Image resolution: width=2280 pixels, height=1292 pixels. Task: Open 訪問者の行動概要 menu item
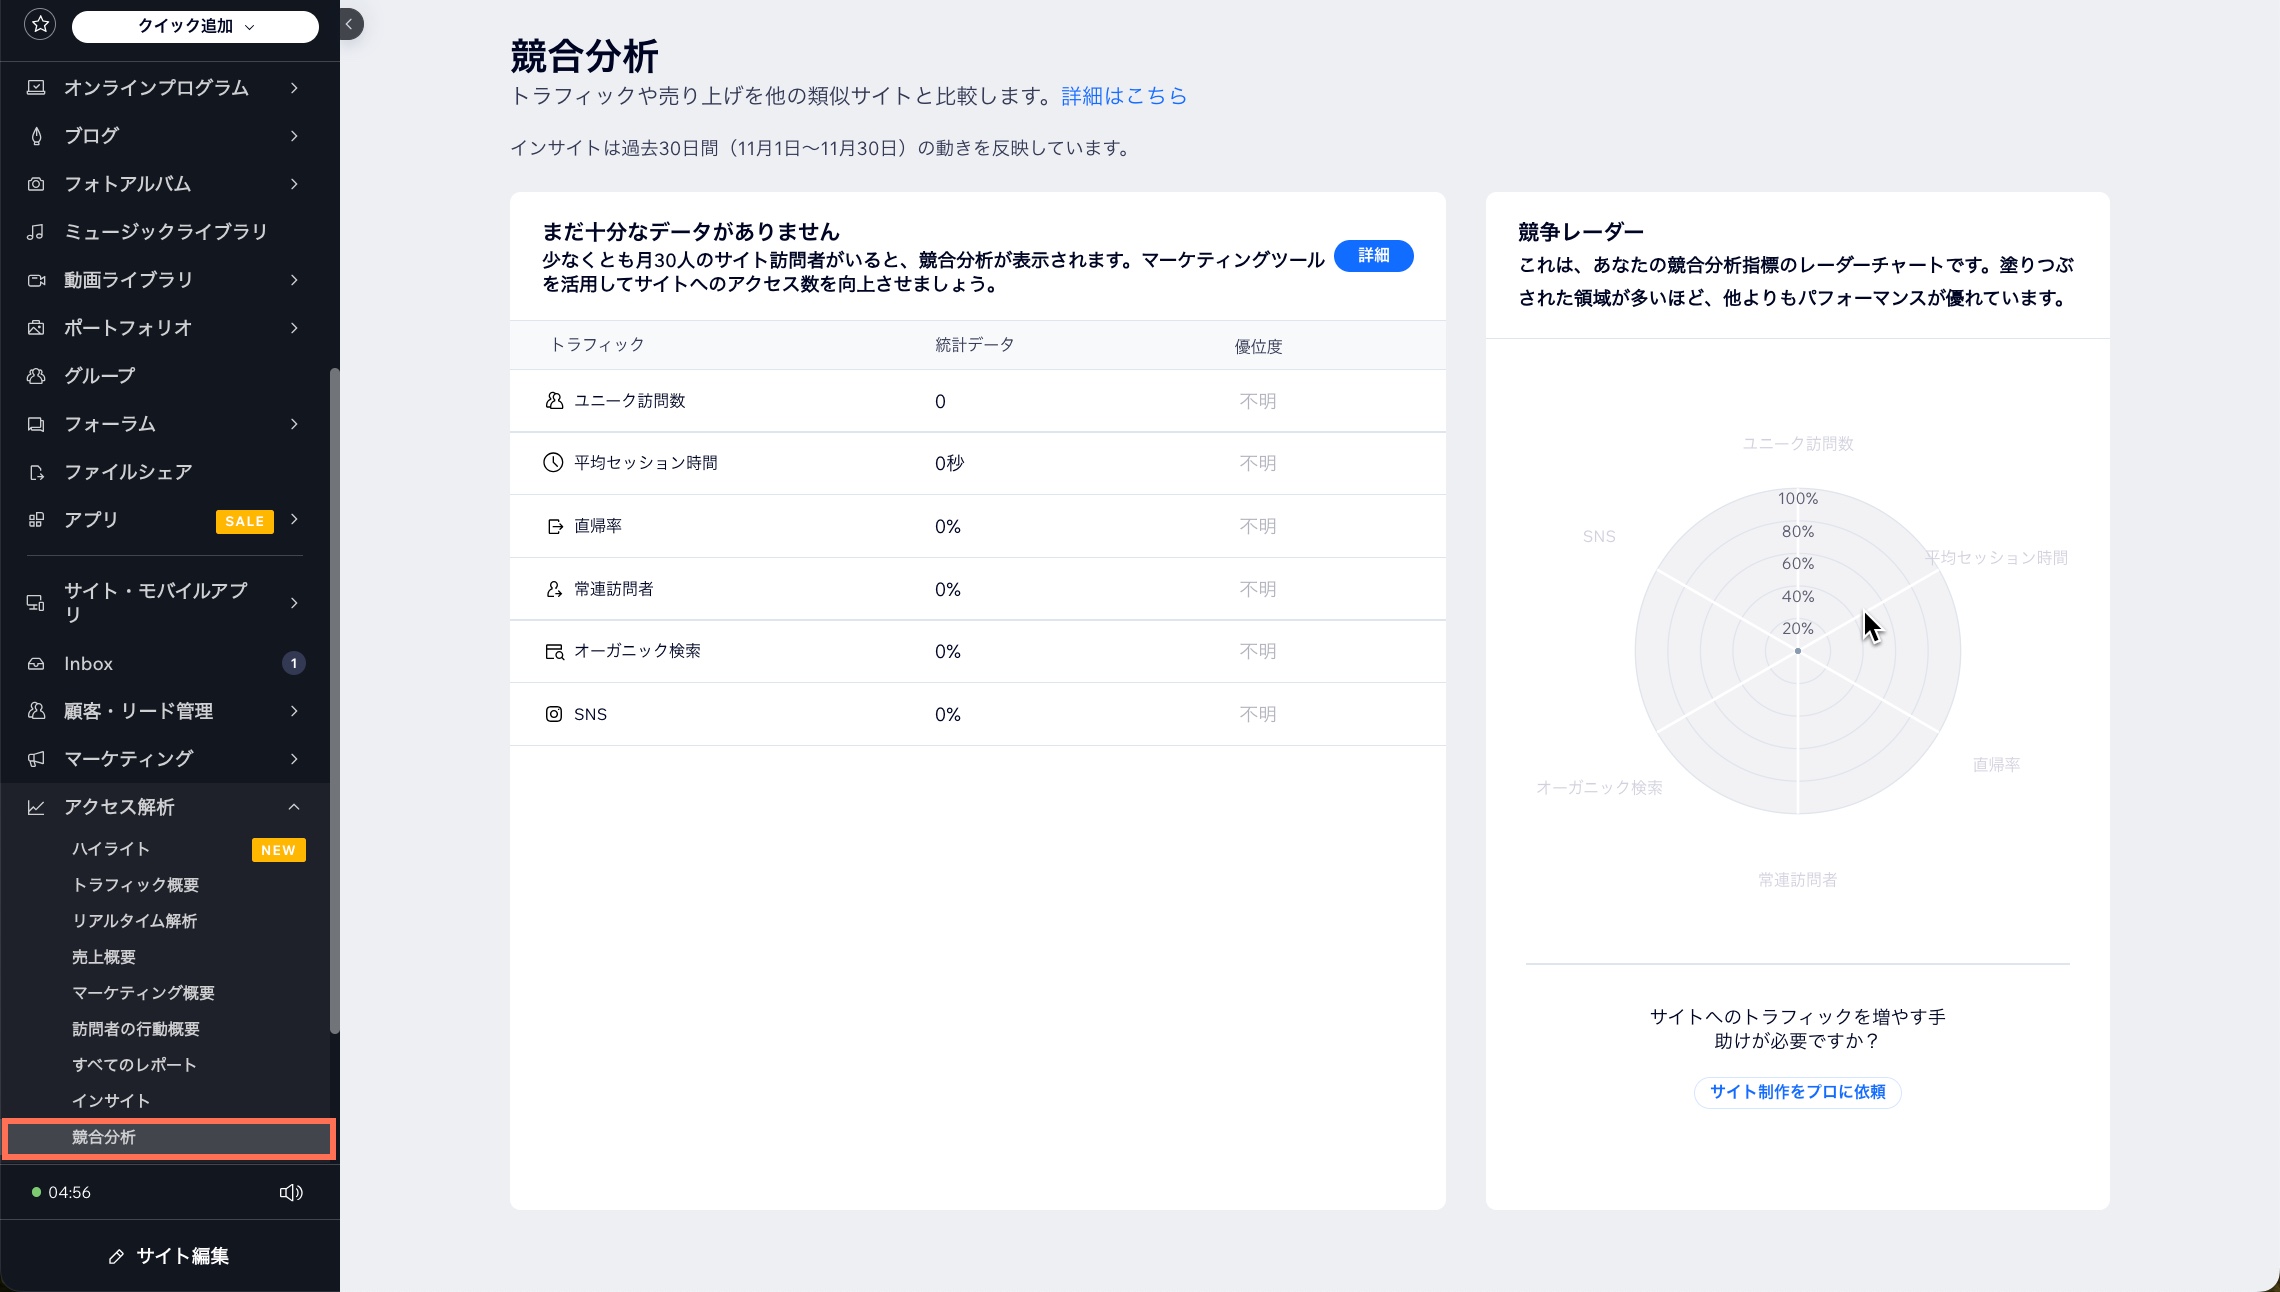(135, 1029)
